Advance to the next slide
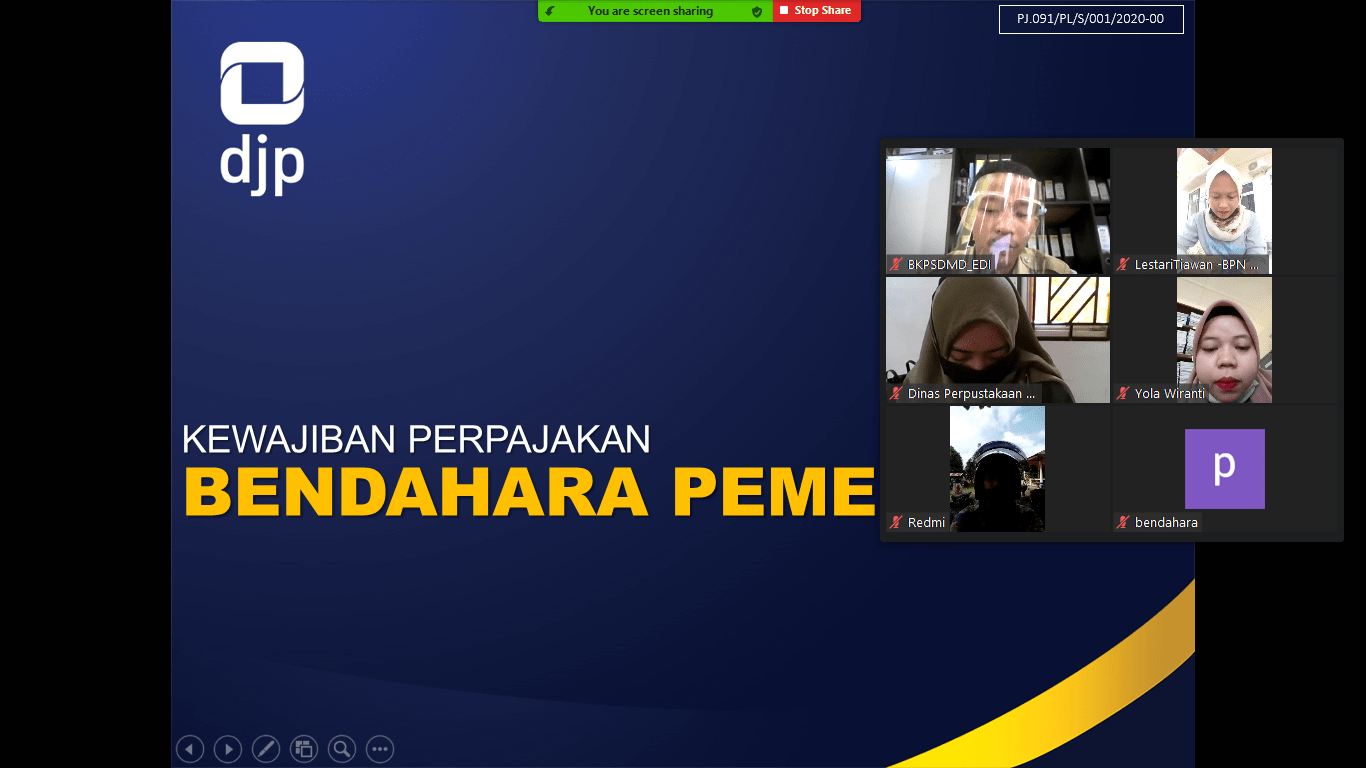Screen dimensions: 1366x768 228,749
